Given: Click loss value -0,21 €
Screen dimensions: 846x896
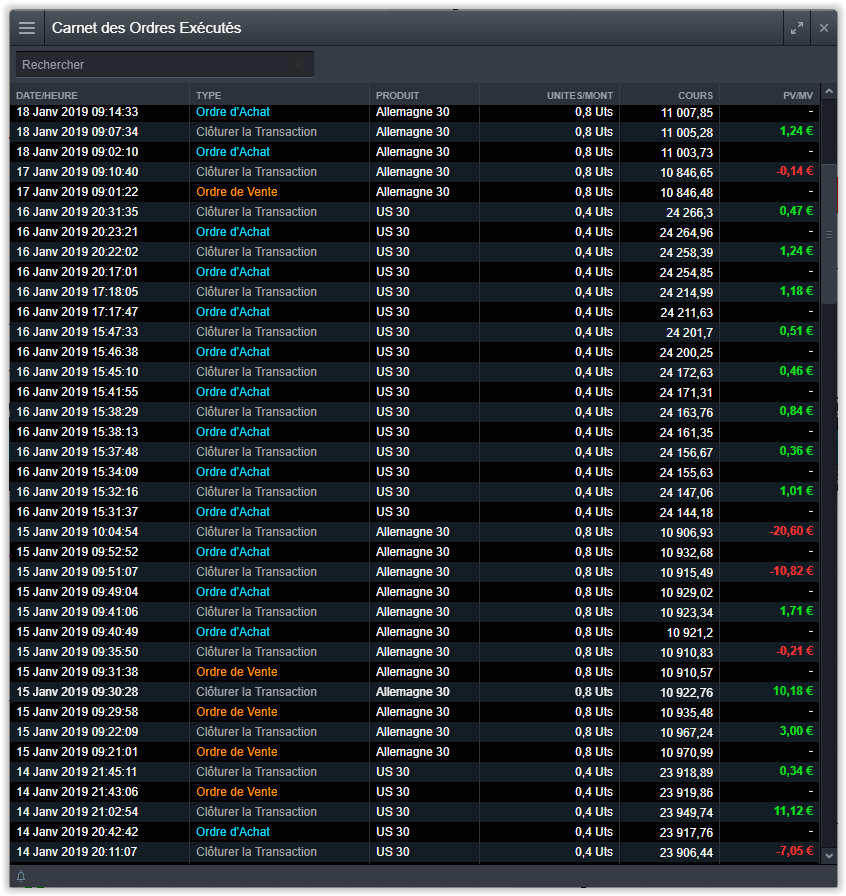Looking at the screenshot, I should coord(795,651).
